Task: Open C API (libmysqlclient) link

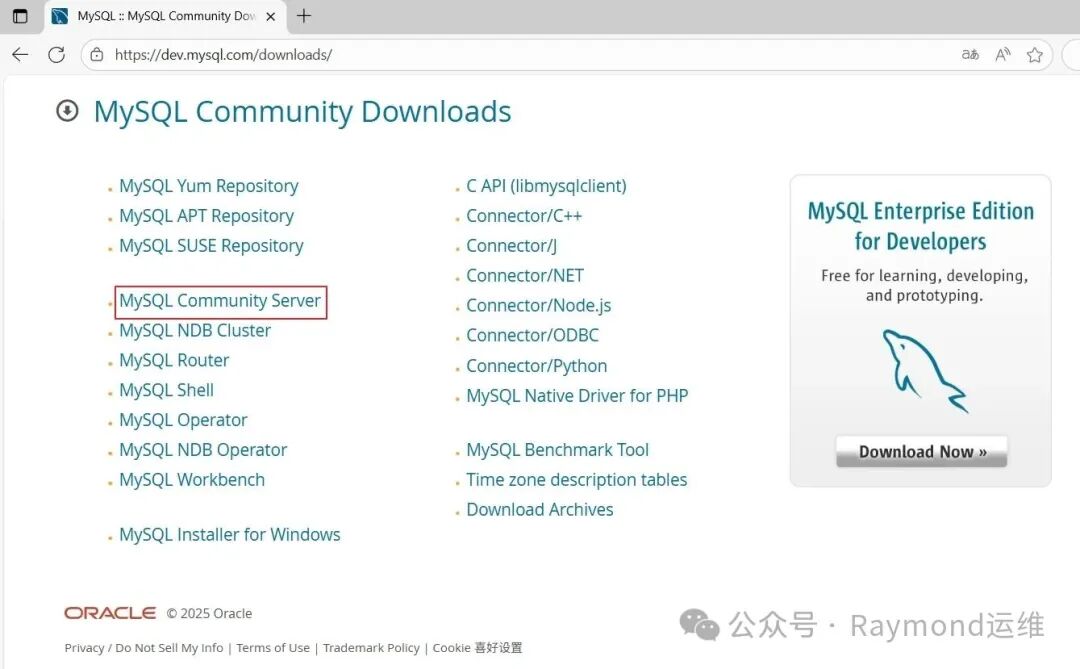Action: coord(546,186)
